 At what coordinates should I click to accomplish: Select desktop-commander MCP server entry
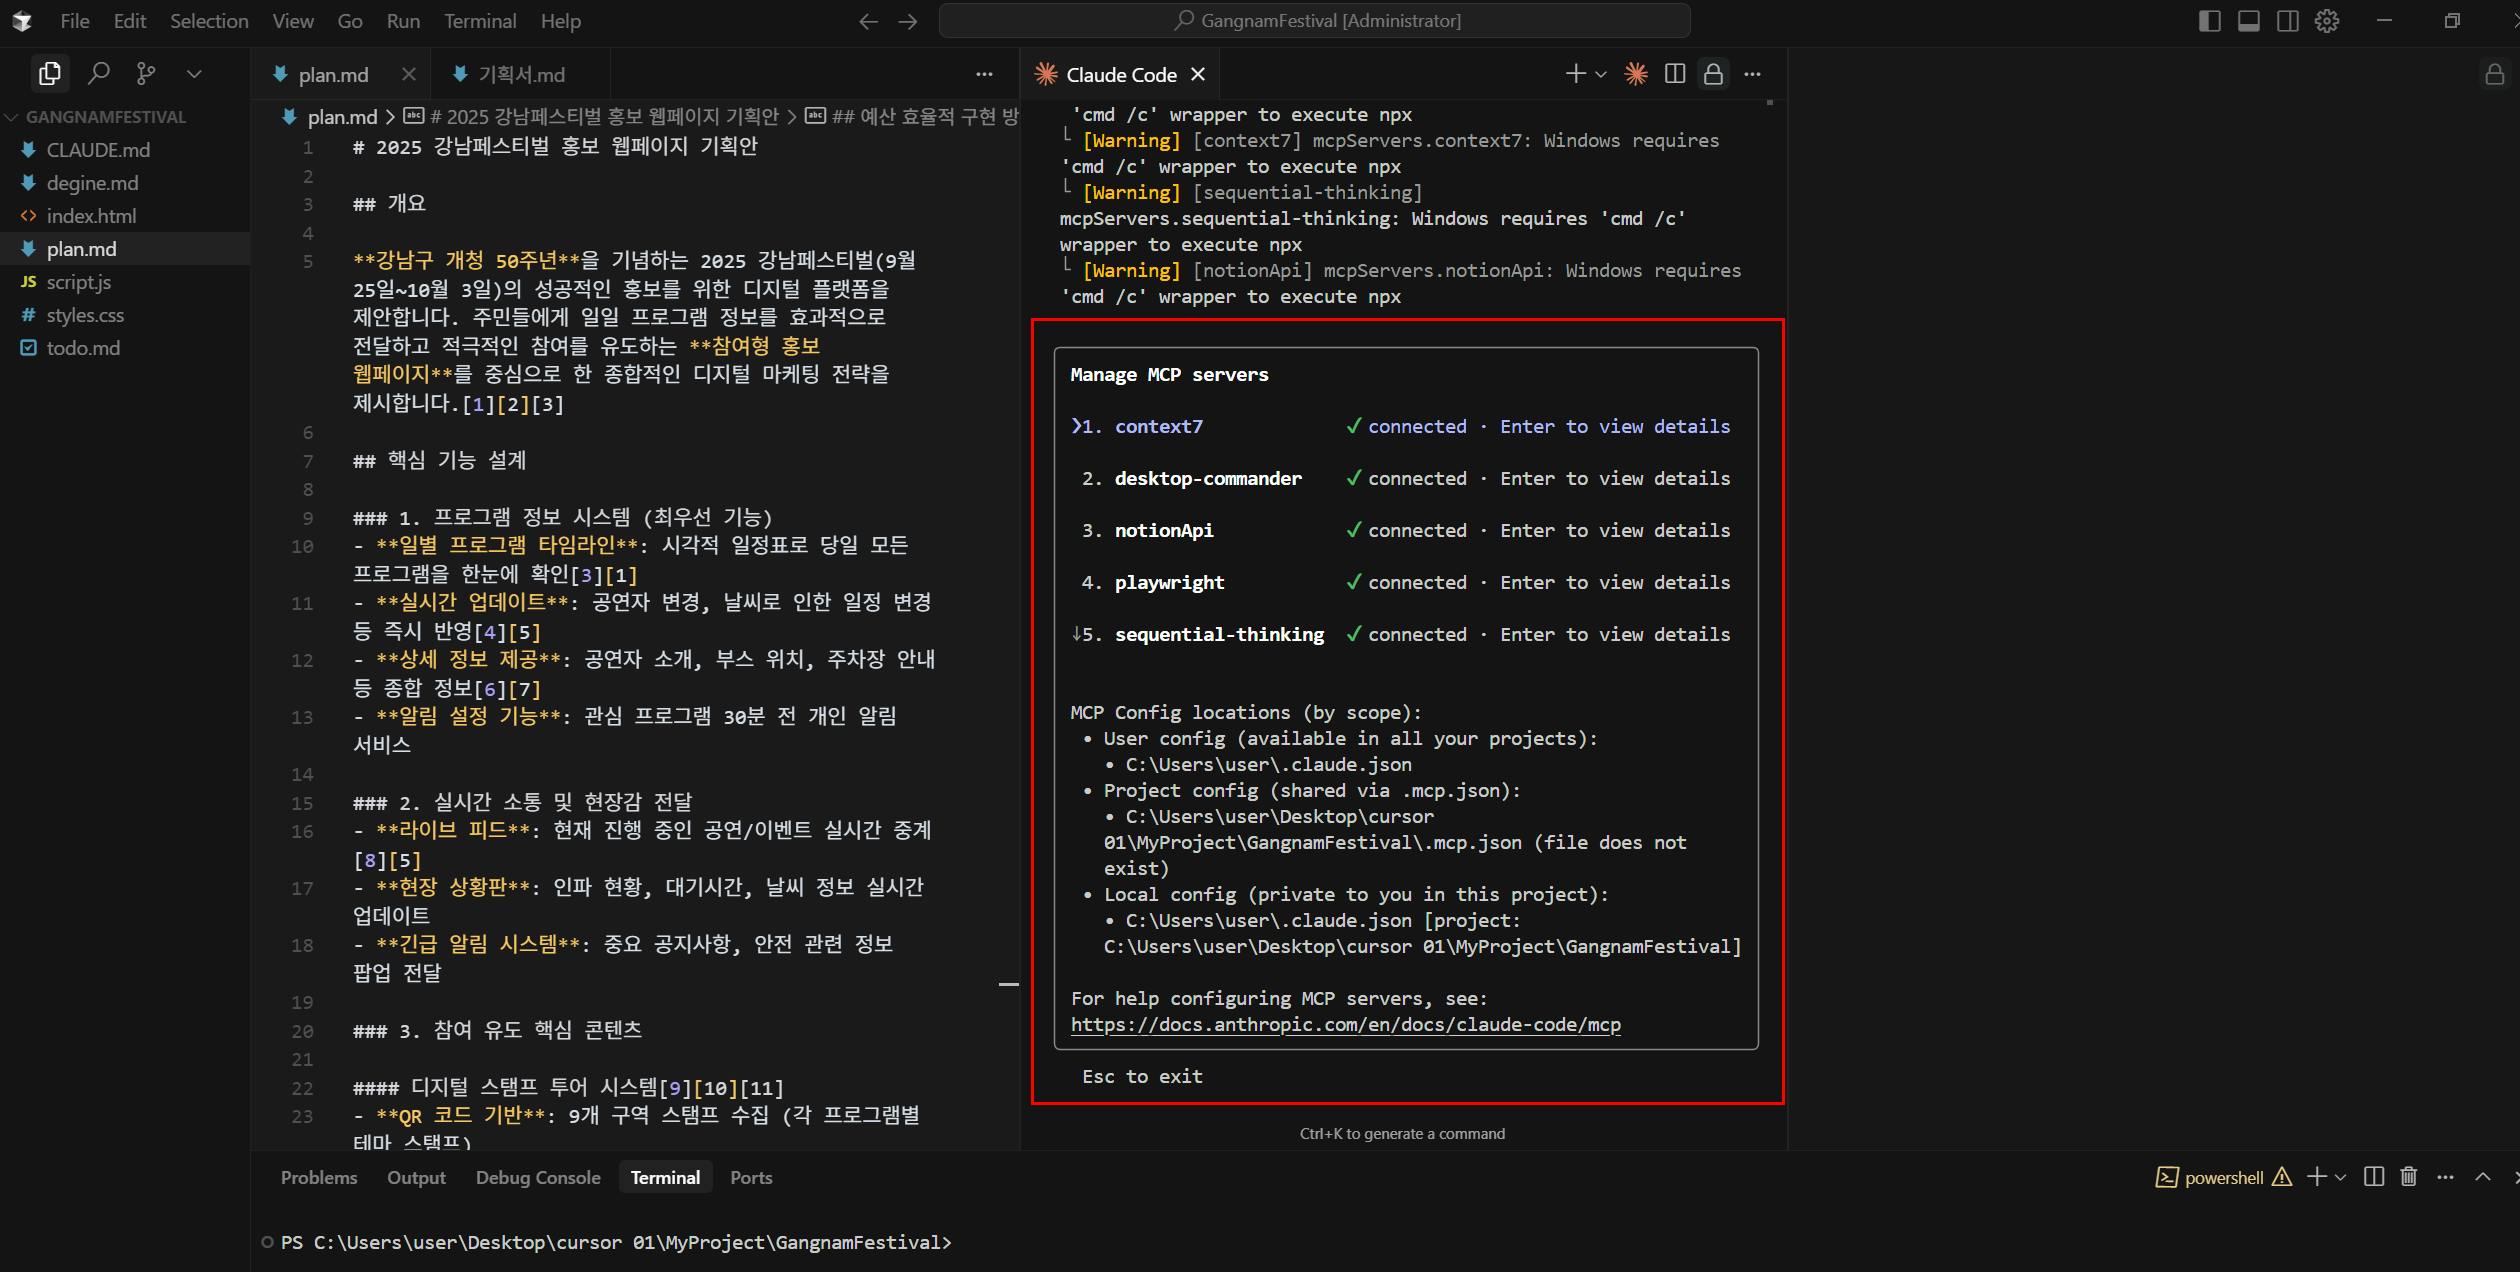(x=1400, y=478)
